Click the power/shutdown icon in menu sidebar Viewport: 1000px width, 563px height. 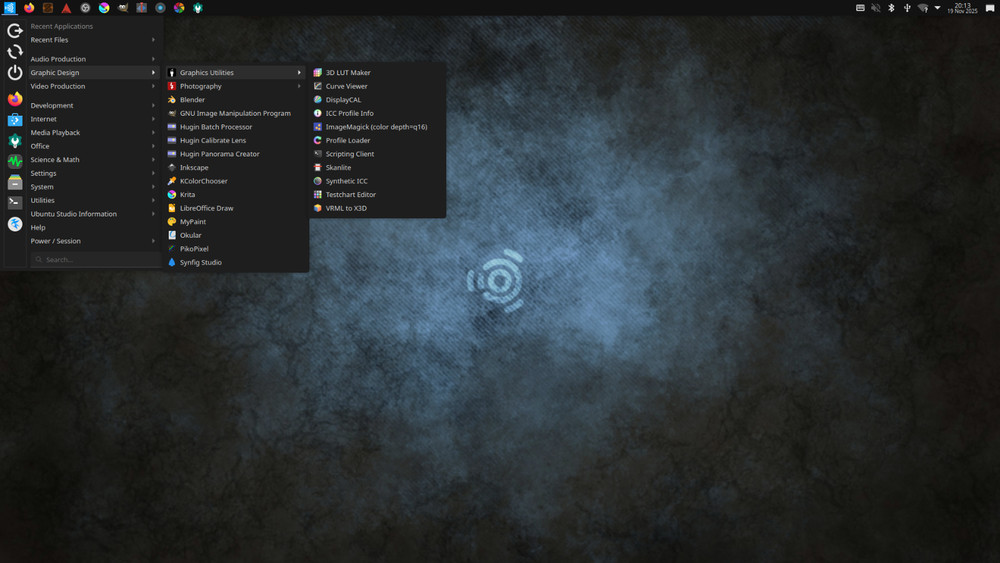15,73
